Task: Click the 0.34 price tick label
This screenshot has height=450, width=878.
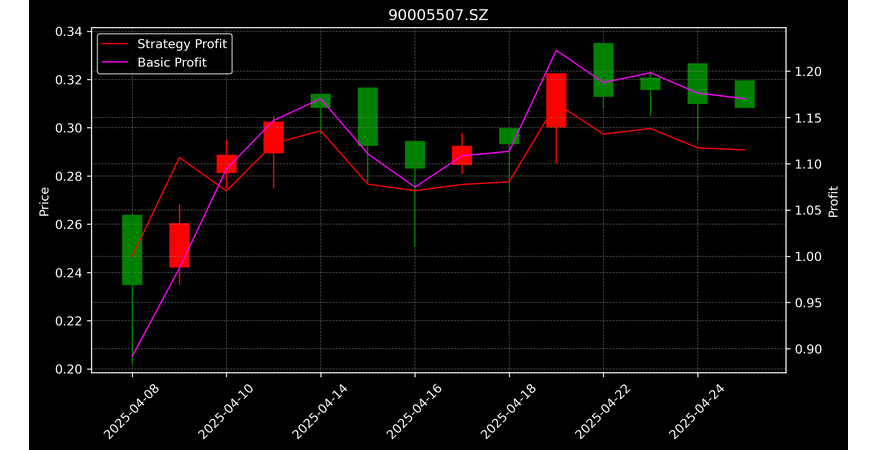Action: click(69, 31)
